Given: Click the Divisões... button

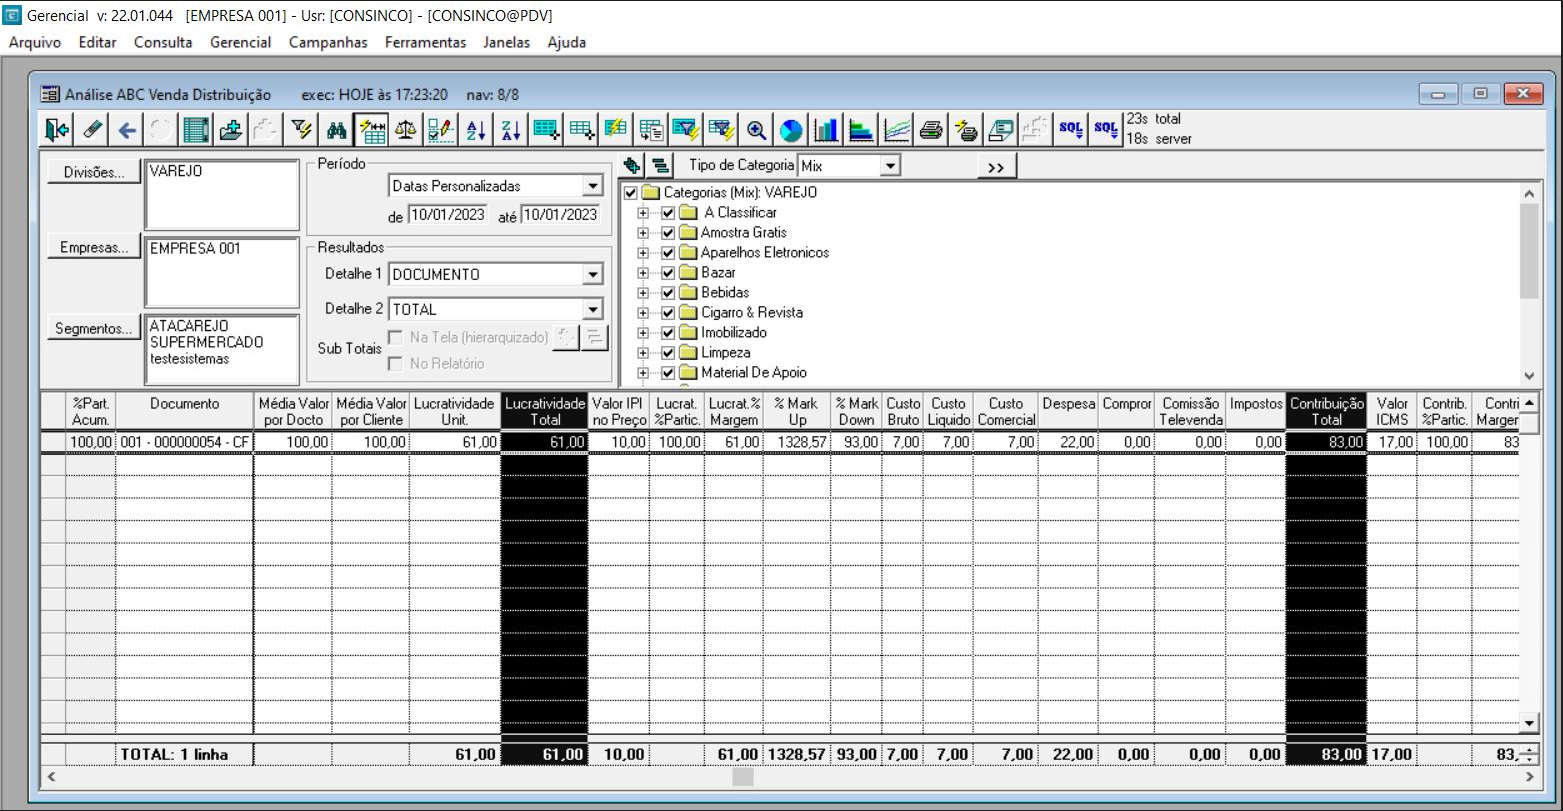Looking at the screenshot, I should tap(94, 173).
